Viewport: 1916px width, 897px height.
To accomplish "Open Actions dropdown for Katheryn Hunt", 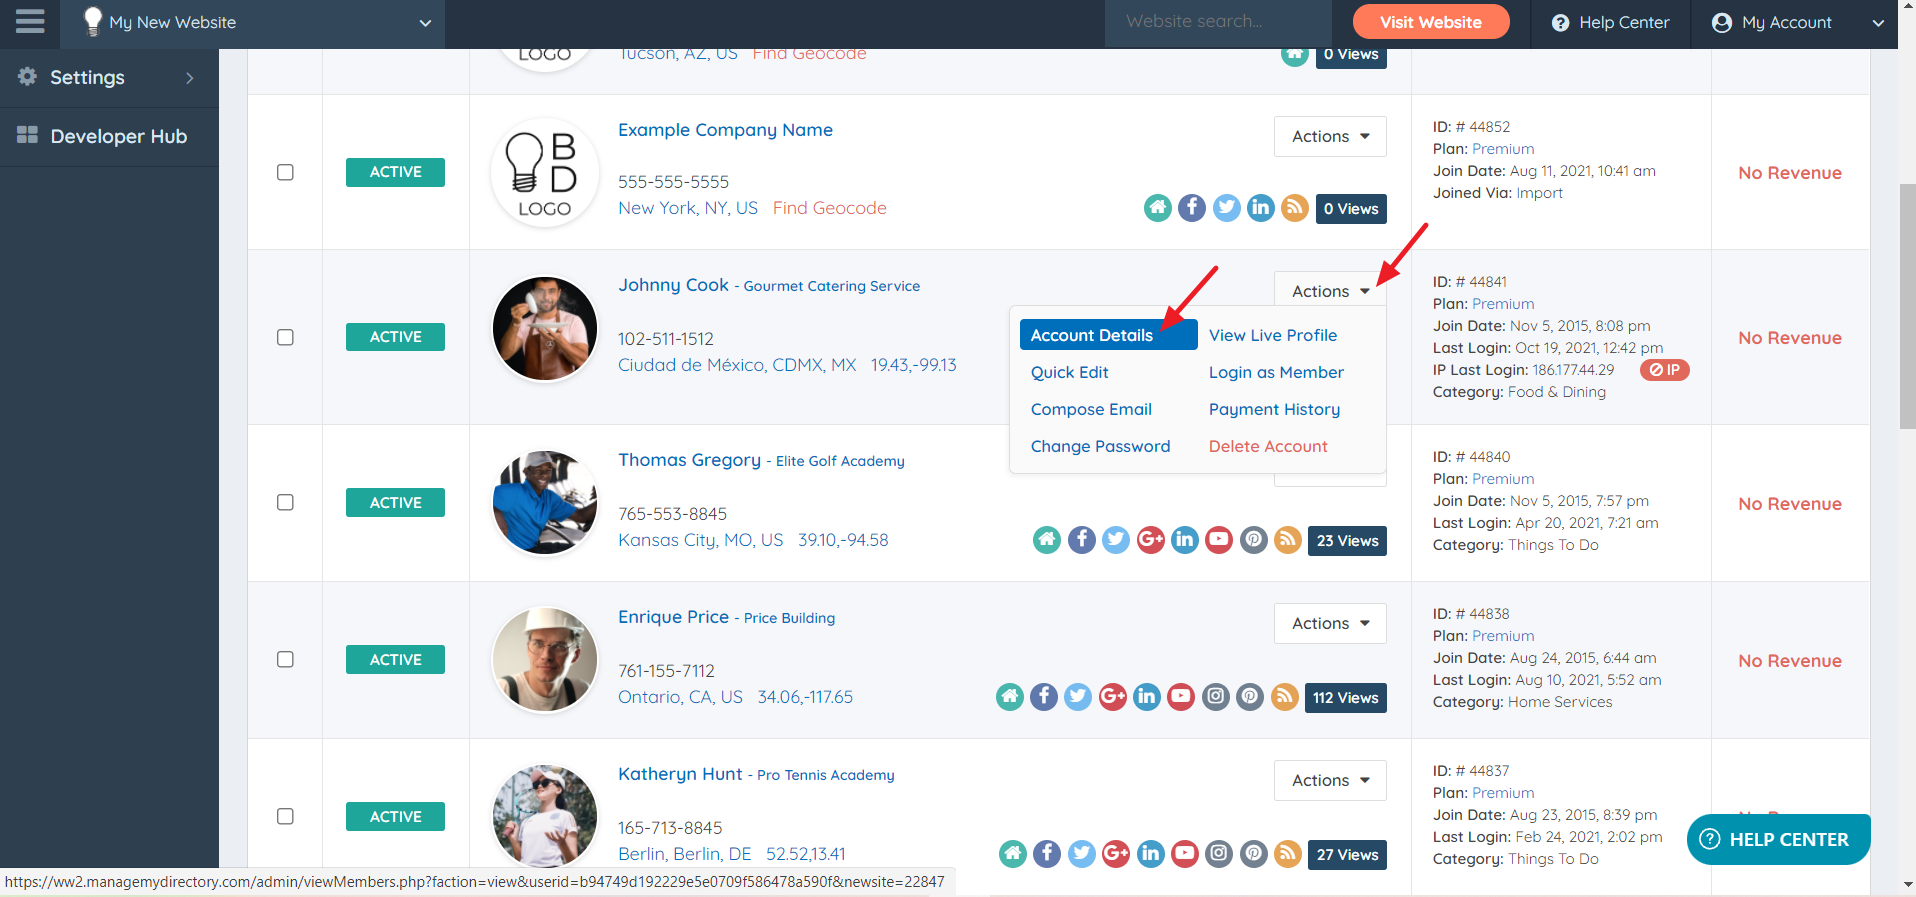I will [x=1330, y=780].
